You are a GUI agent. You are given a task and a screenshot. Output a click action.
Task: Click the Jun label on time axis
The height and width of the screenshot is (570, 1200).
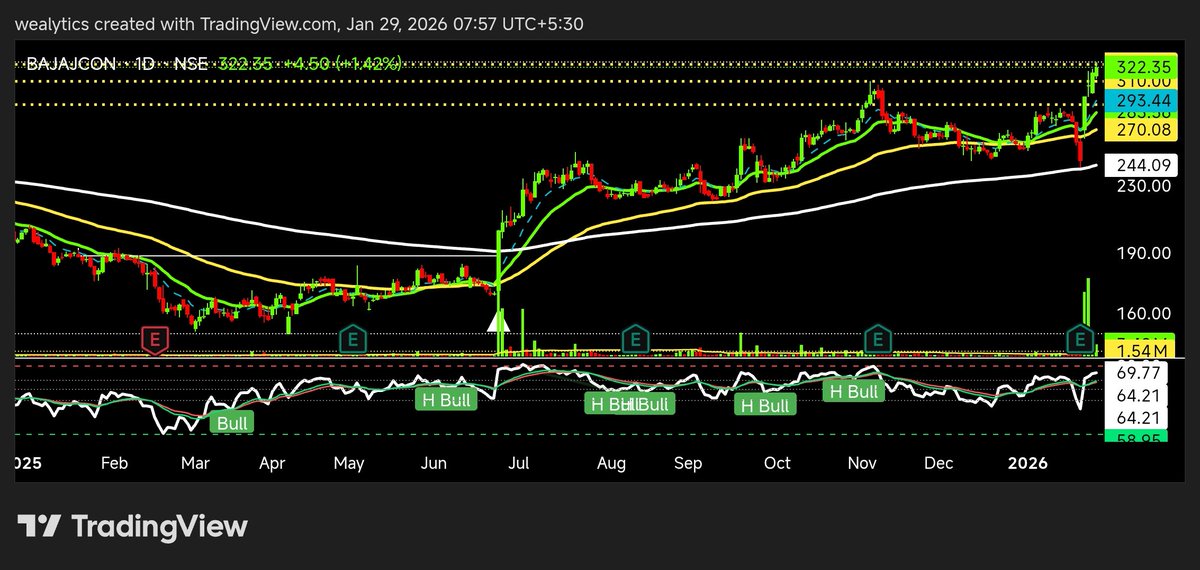(434, 463)
